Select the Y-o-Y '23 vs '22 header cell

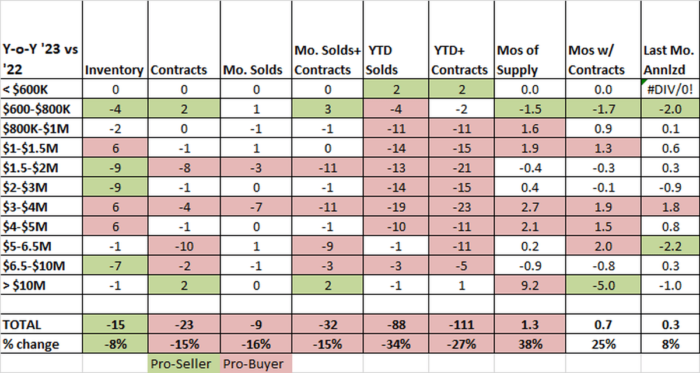click(41, 40)
